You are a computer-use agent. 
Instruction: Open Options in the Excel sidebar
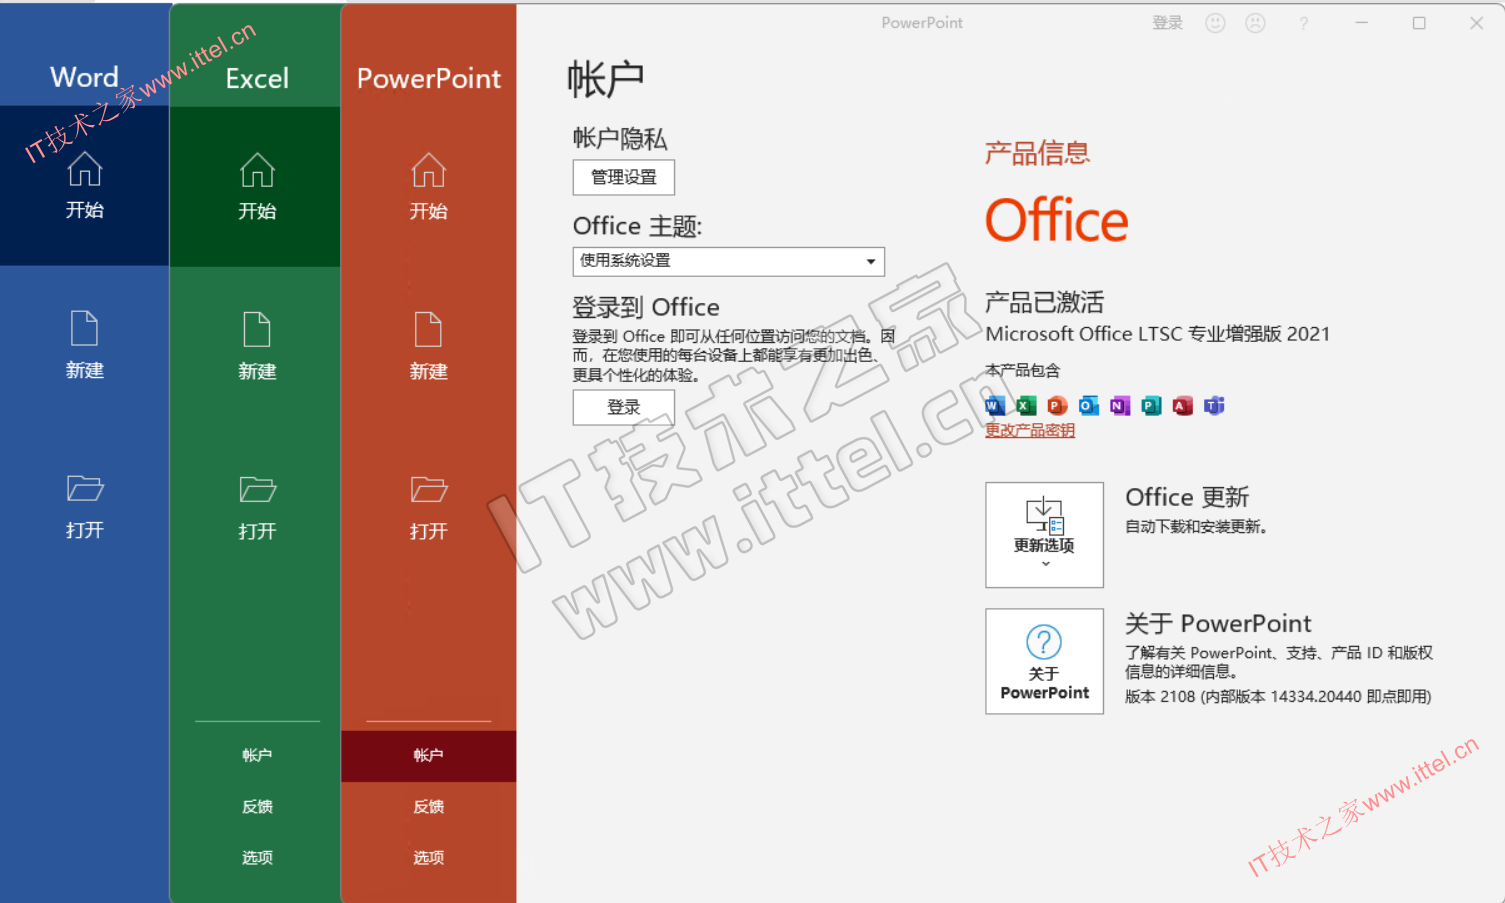point(257,857)
